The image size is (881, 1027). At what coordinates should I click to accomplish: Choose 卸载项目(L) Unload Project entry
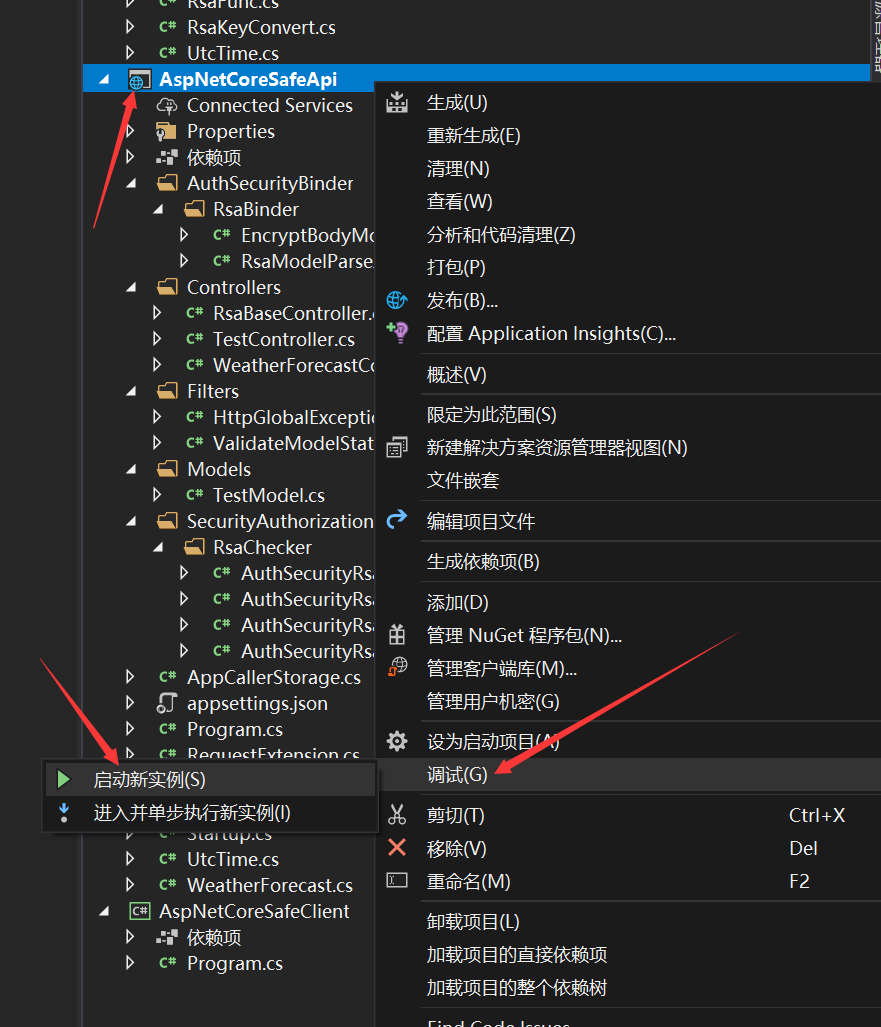(x=473, y=922)
